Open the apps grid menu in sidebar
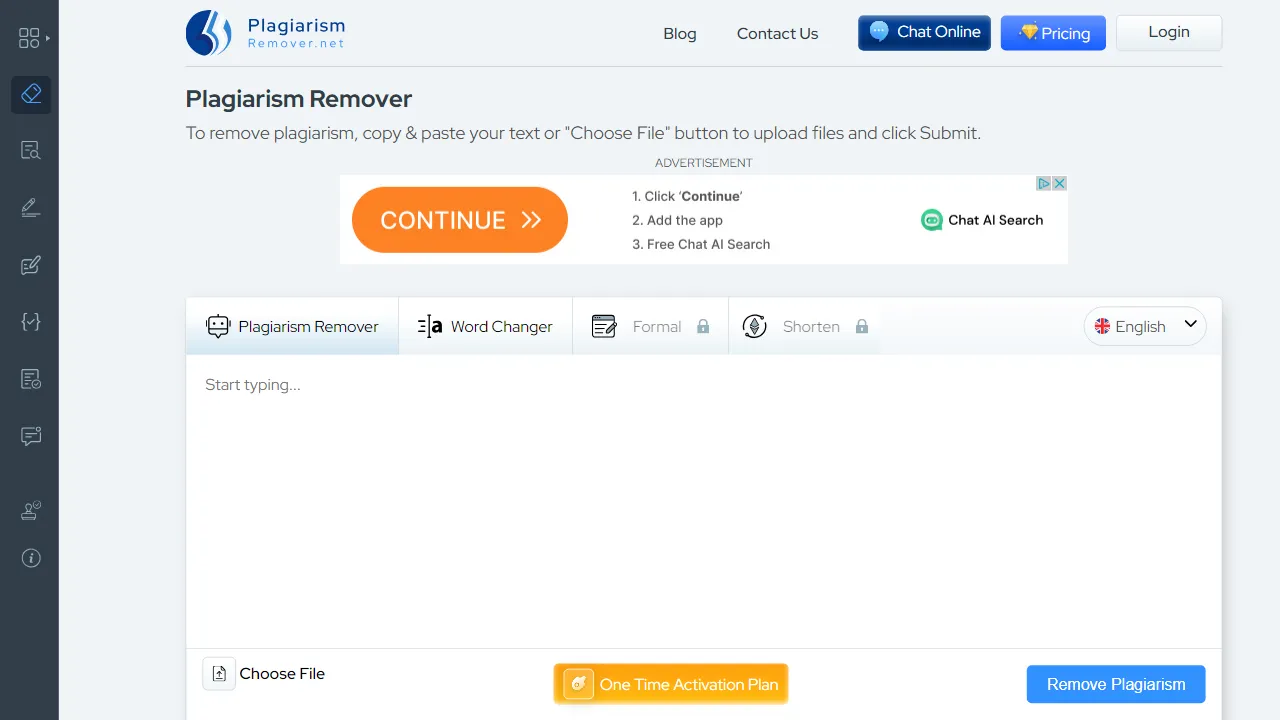Screen dimensions: 1280x720 (29, 38)
